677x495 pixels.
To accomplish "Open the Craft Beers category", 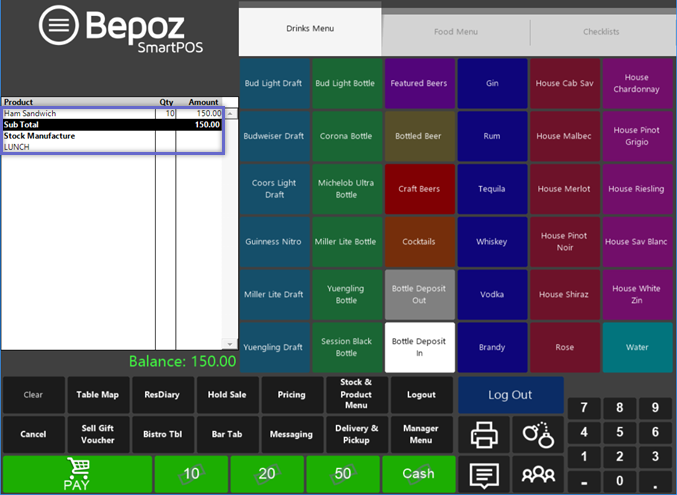I will point(419,189).
